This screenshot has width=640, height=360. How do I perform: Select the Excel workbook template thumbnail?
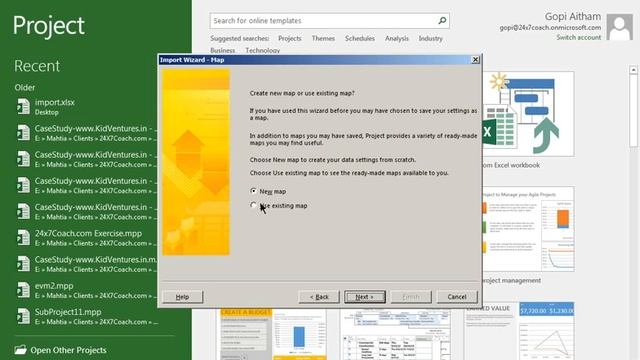point(528,114)
